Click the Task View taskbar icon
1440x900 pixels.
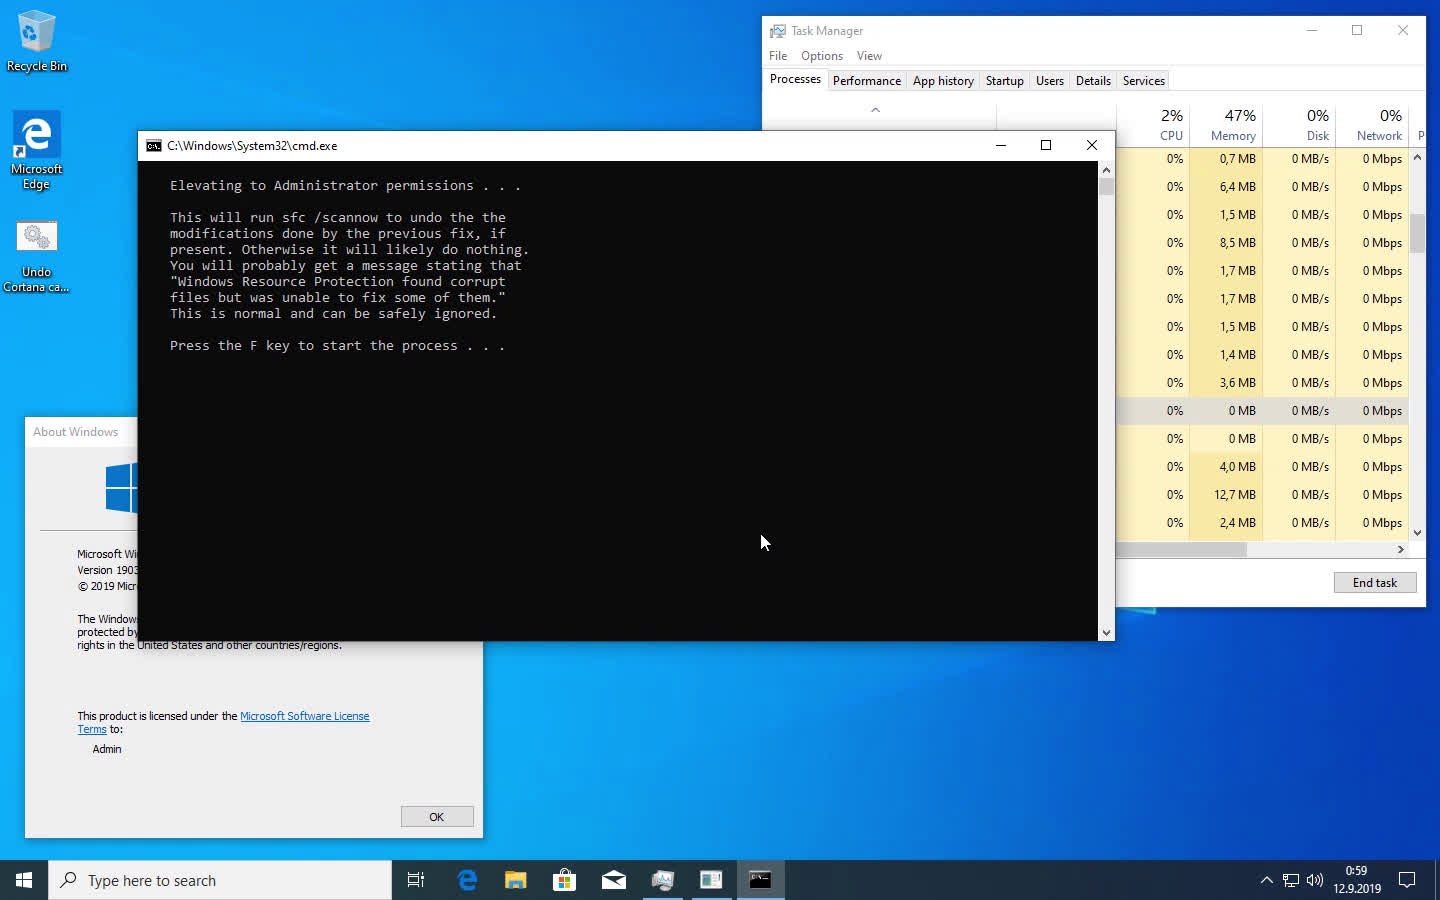[416, 880]
